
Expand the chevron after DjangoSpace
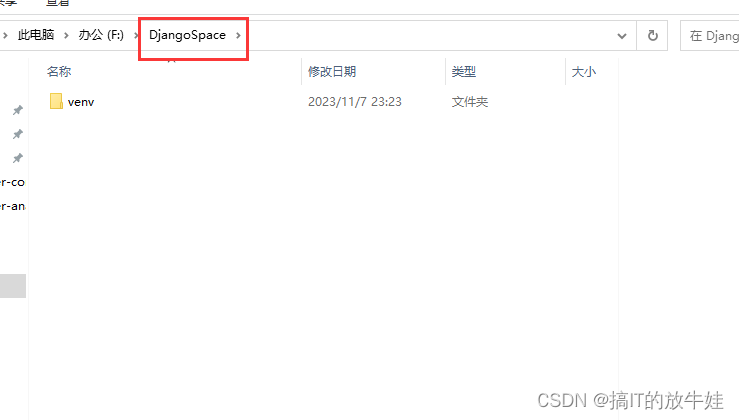[x=238, y=35]
